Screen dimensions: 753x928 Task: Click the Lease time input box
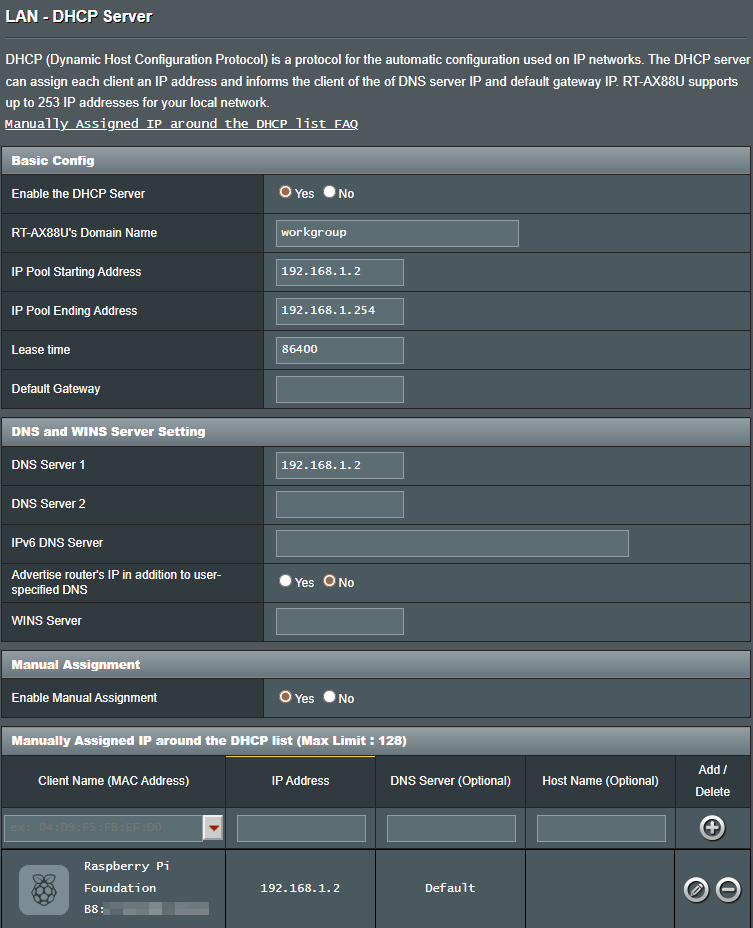tap(340, 350)
